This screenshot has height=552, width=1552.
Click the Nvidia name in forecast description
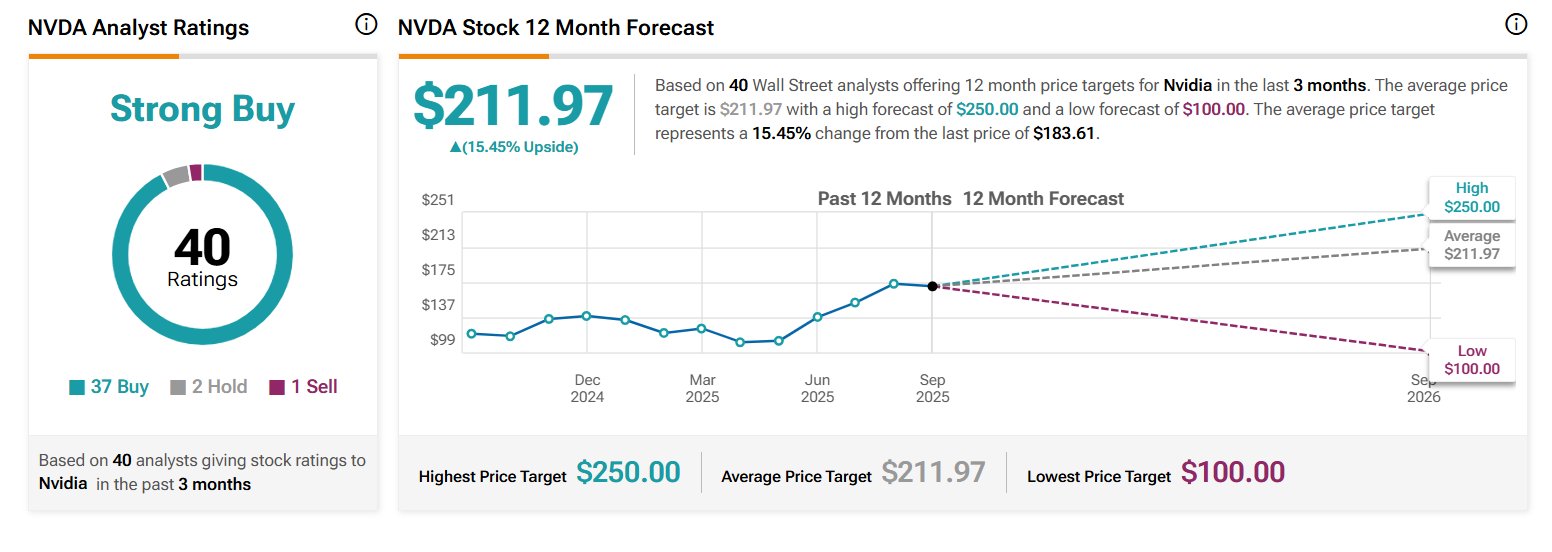(1189, 86)
